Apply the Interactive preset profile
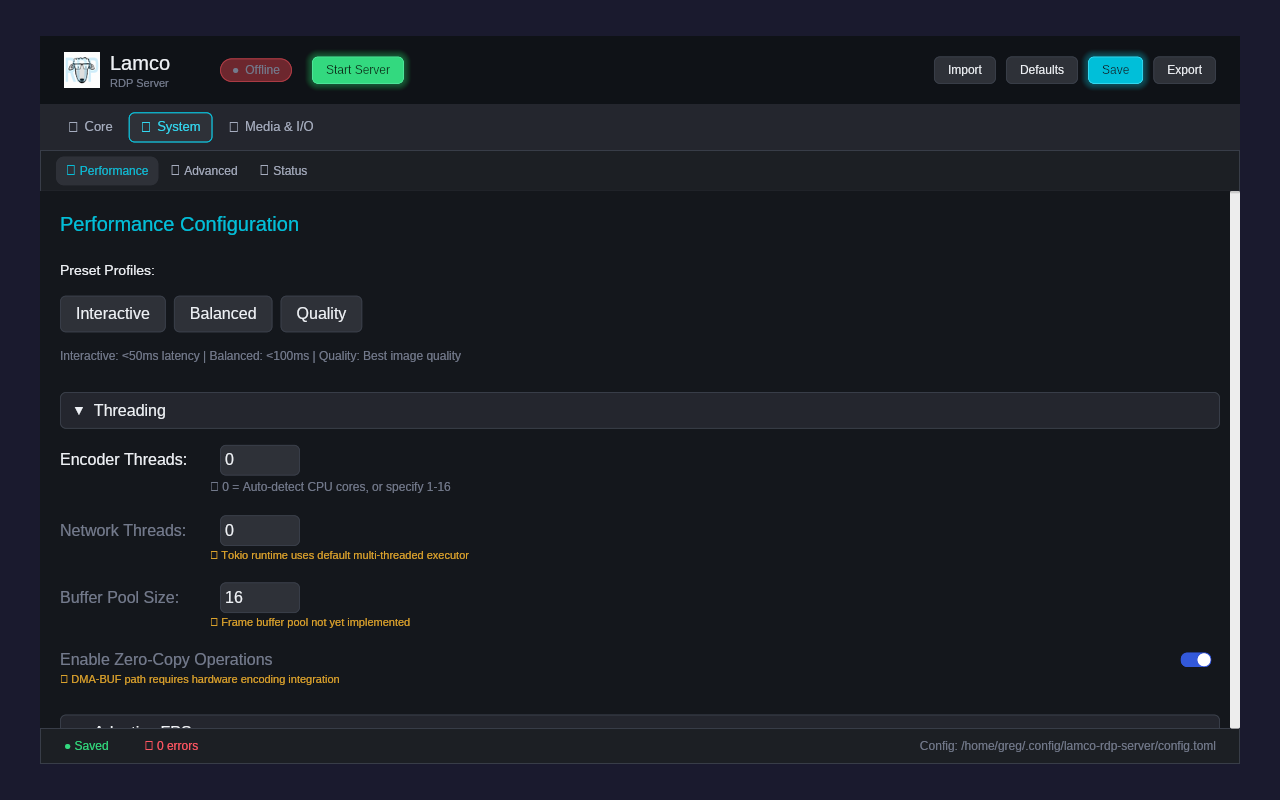 (x=113, y=314)
